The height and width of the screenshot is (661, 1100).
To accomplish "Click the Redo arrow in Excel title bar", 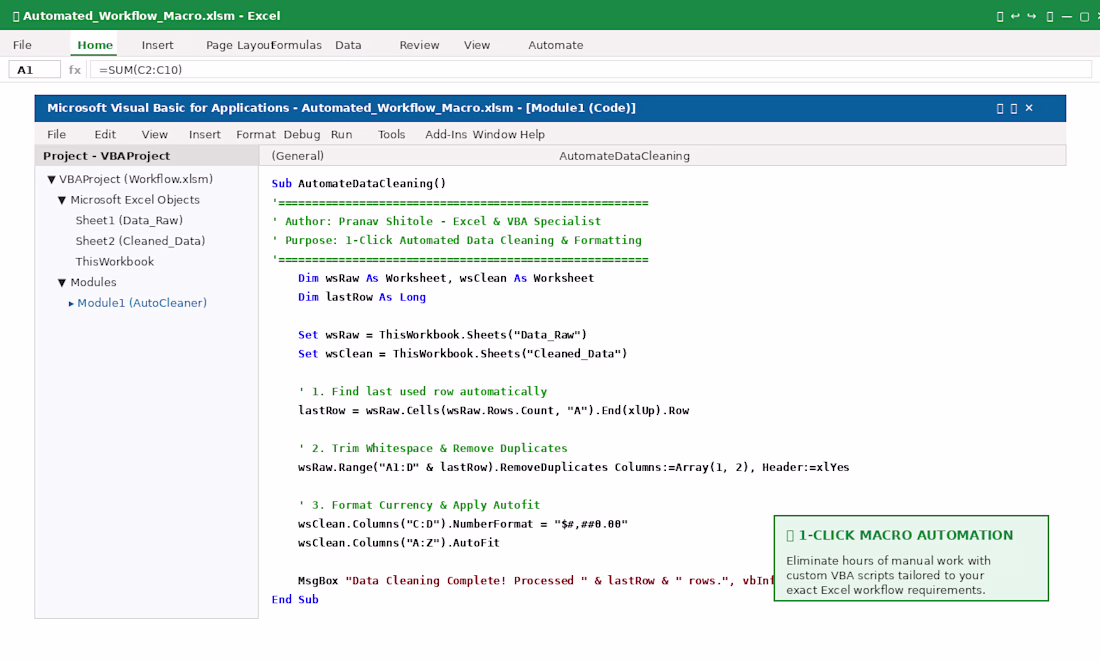I will coord(1031,16).
